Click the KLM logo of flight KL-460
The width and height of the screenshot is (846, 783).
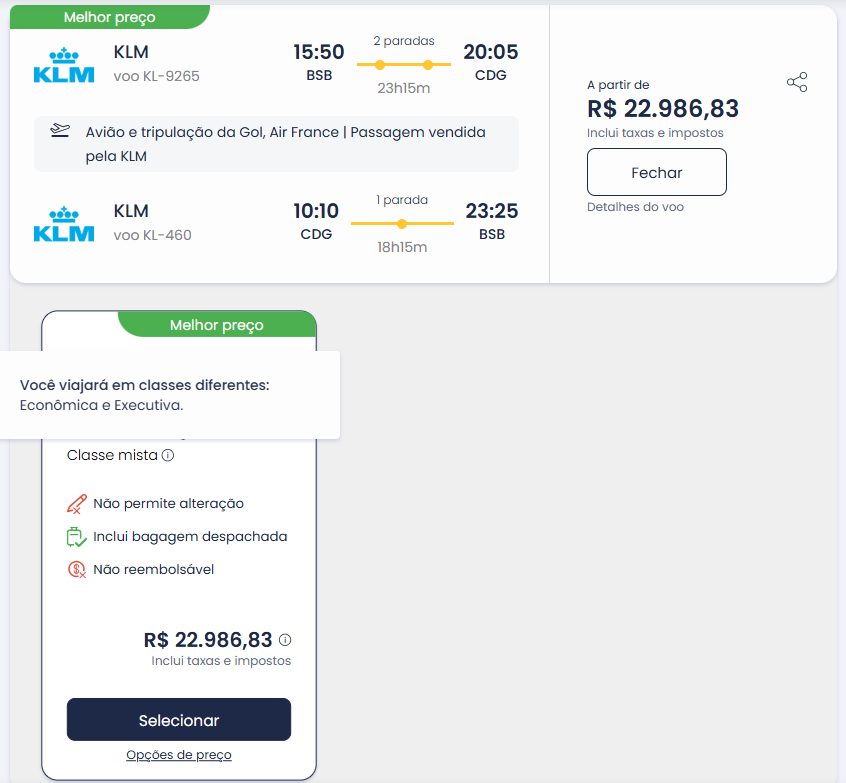pyautogui.click(x=64, y=224)
